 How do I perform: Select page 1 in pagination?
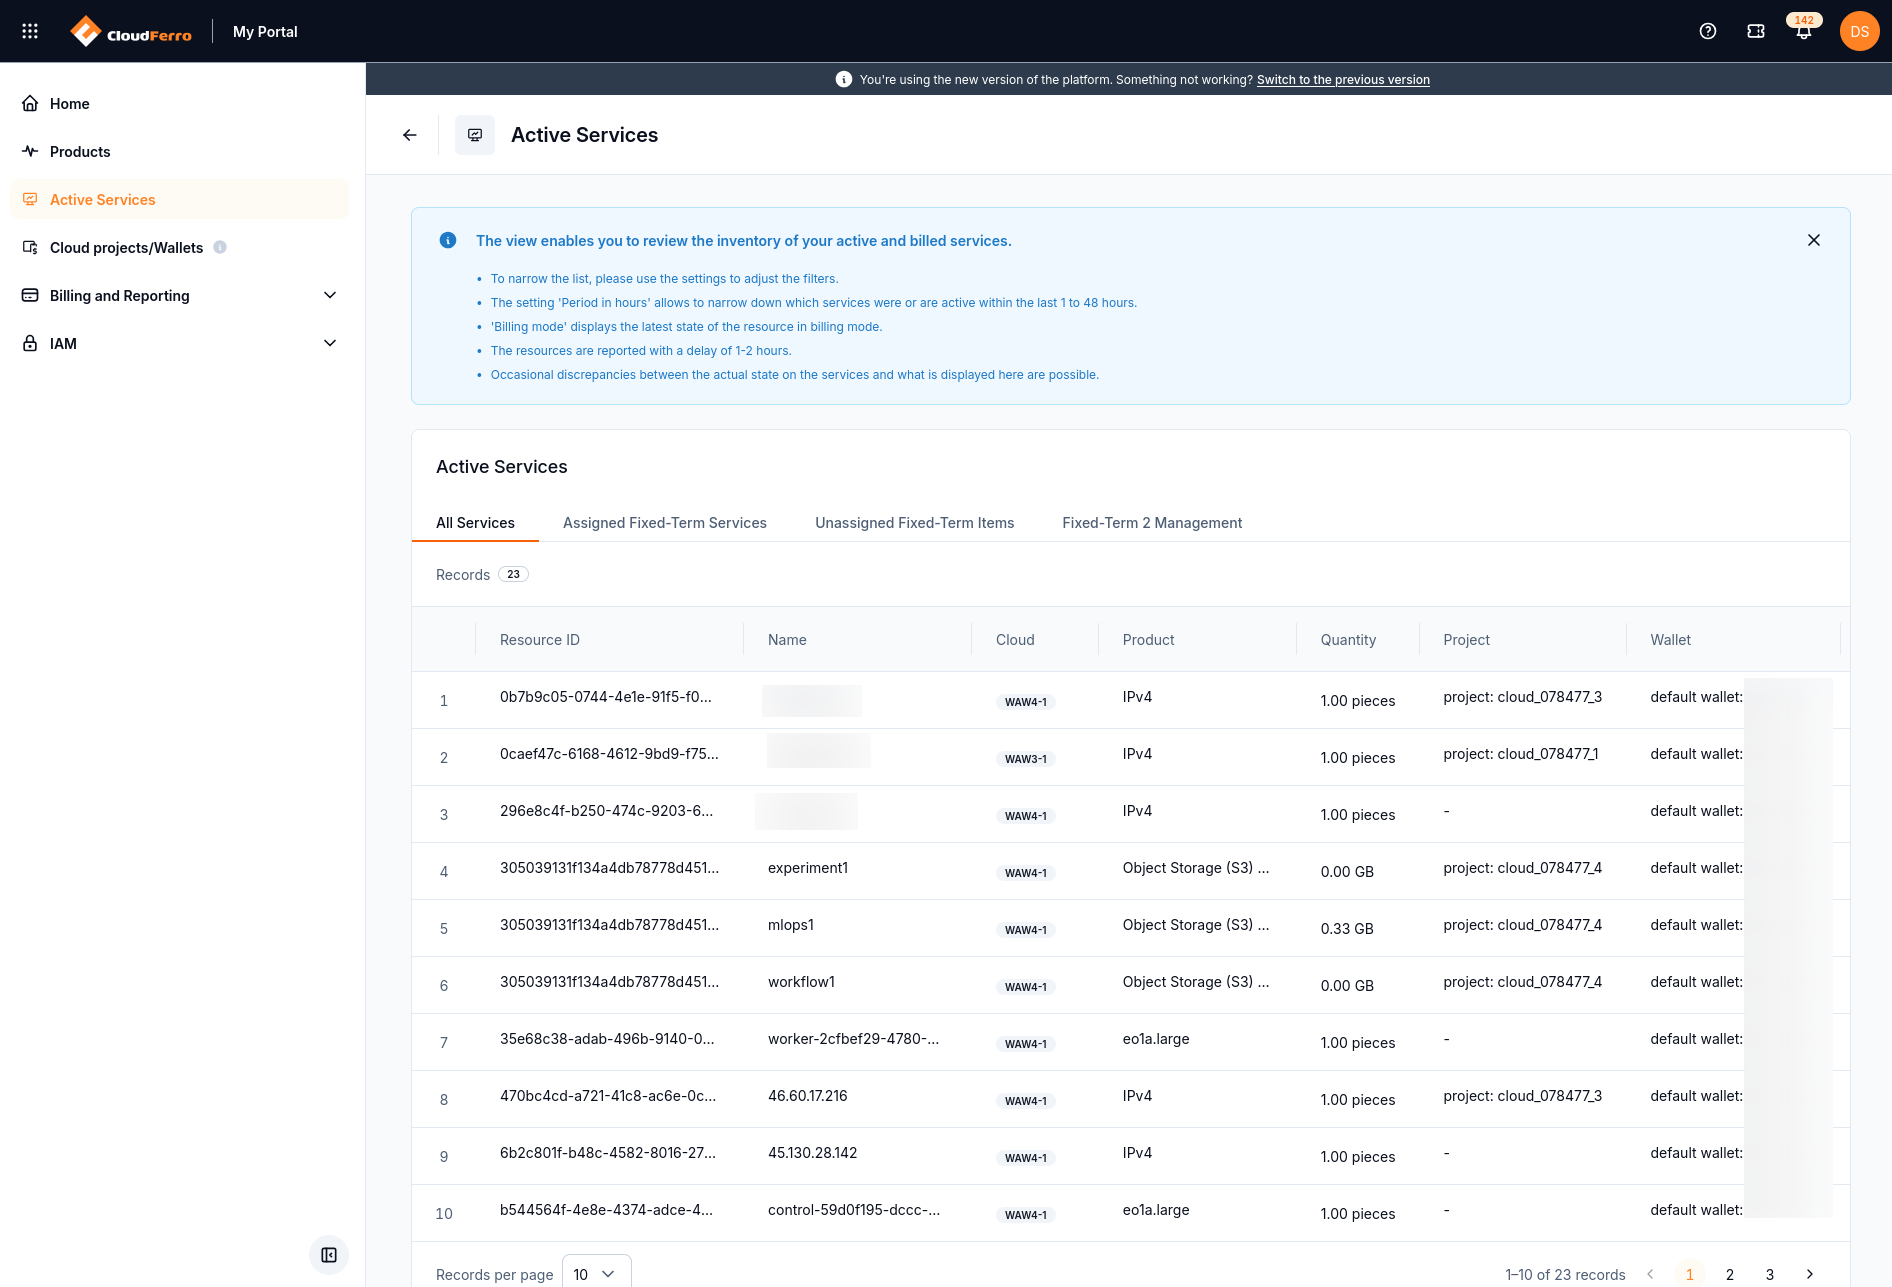pyautogui.click(x=1690, y=1274)
